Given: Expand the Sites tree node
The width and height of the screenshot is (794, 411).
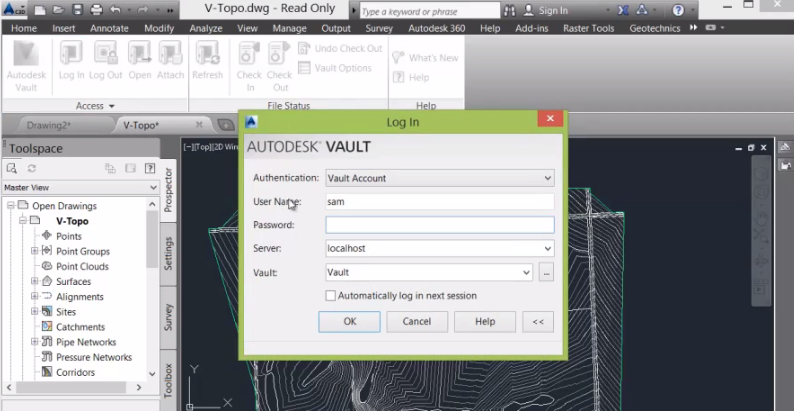Looking at the screenshot, I should pos(34,312).
